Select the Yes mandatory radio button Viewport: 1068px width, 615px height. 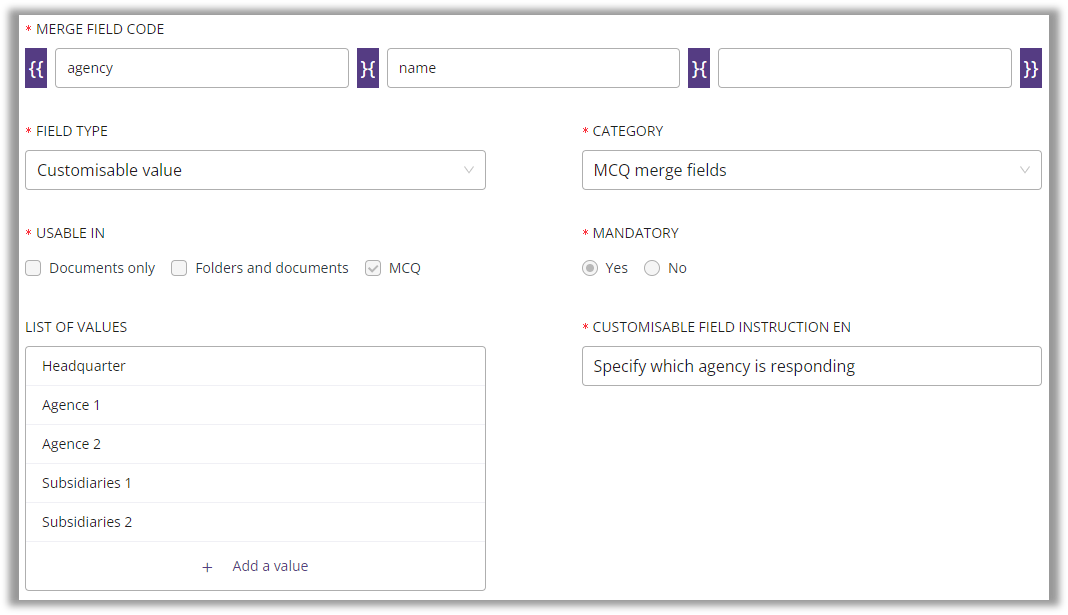[590, 268]
